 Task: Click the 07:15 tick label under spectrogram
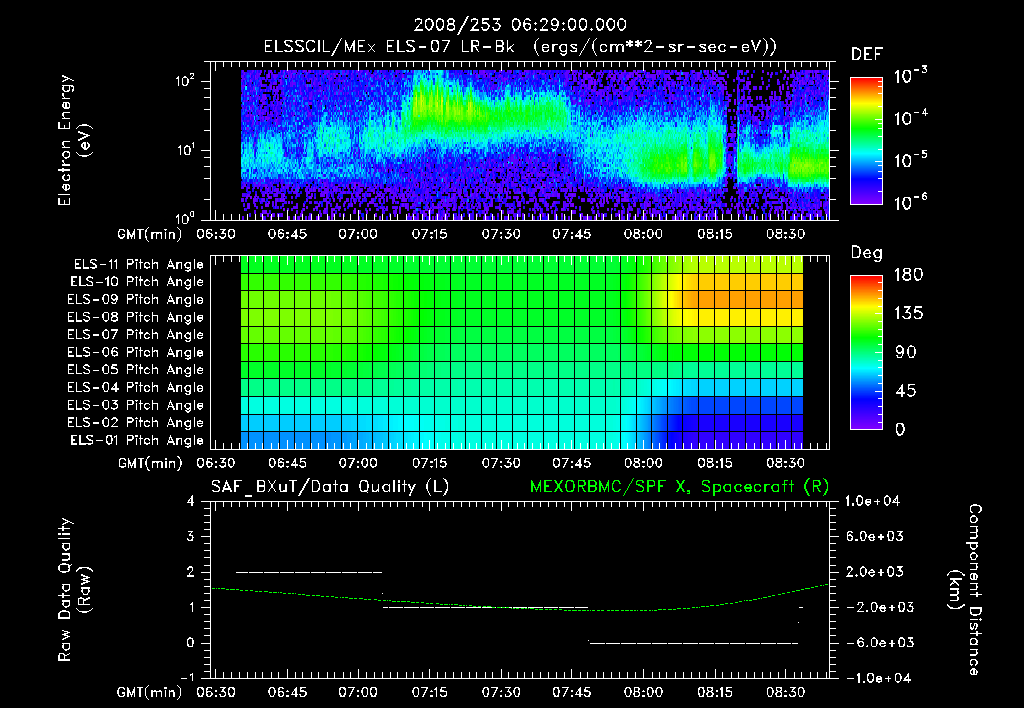pos(429,234)
